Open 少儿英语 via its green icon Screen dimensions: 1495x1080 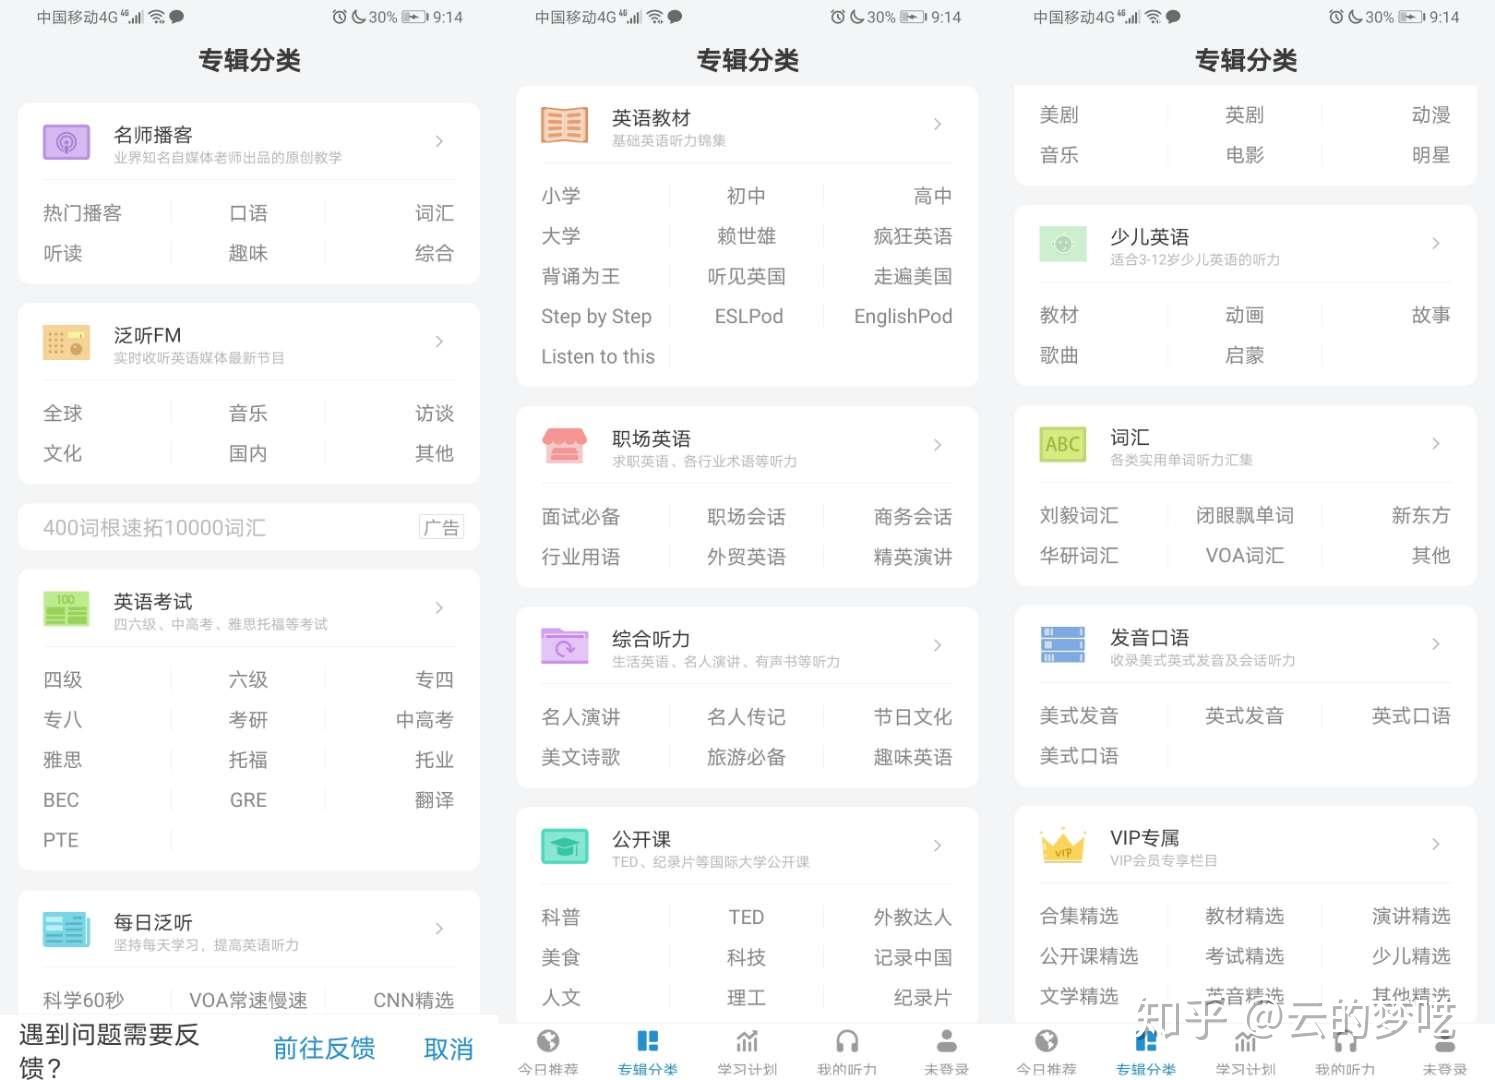click(x=1062, y=244)
